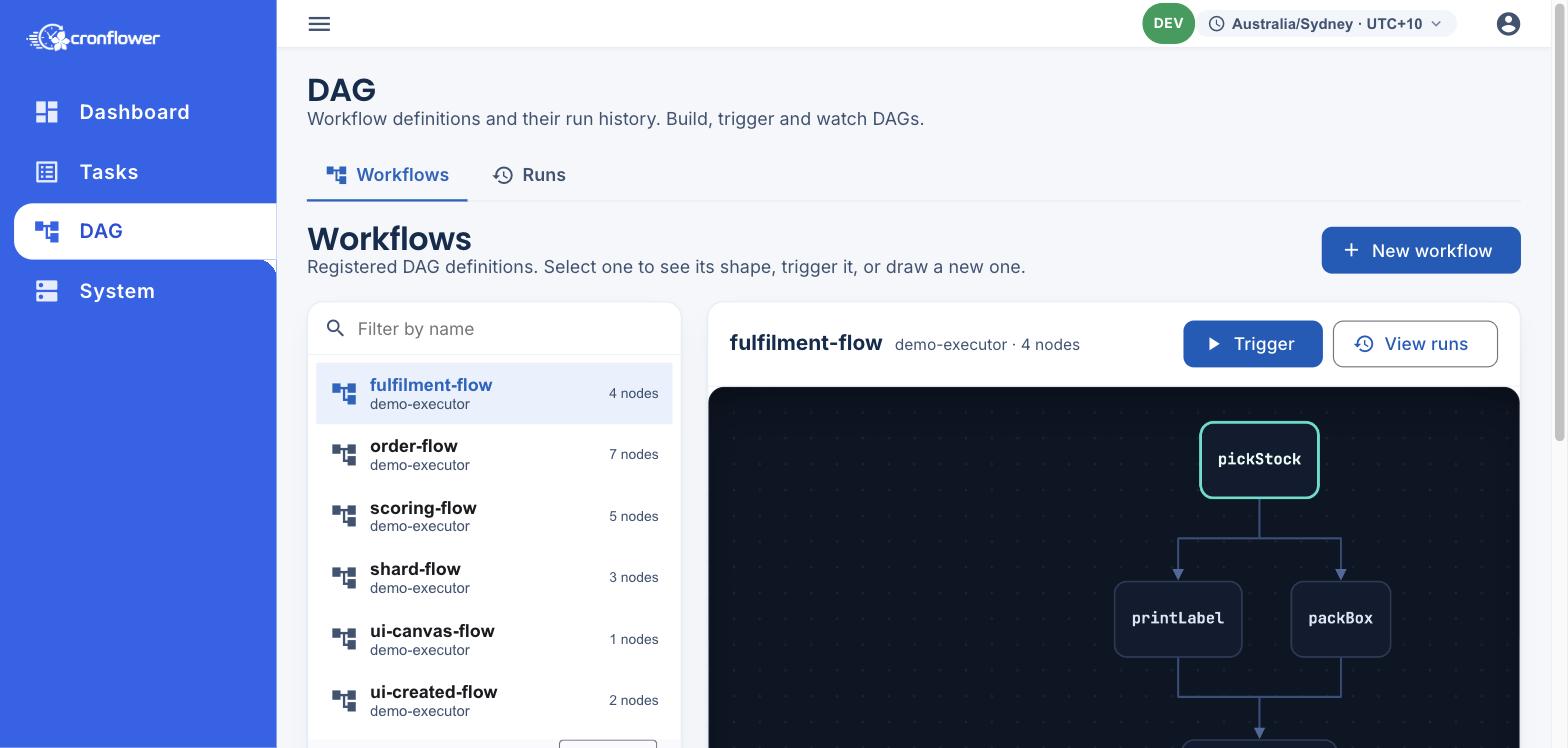
Task: Click the Runs tab history icon
Action: click(503, 175)
